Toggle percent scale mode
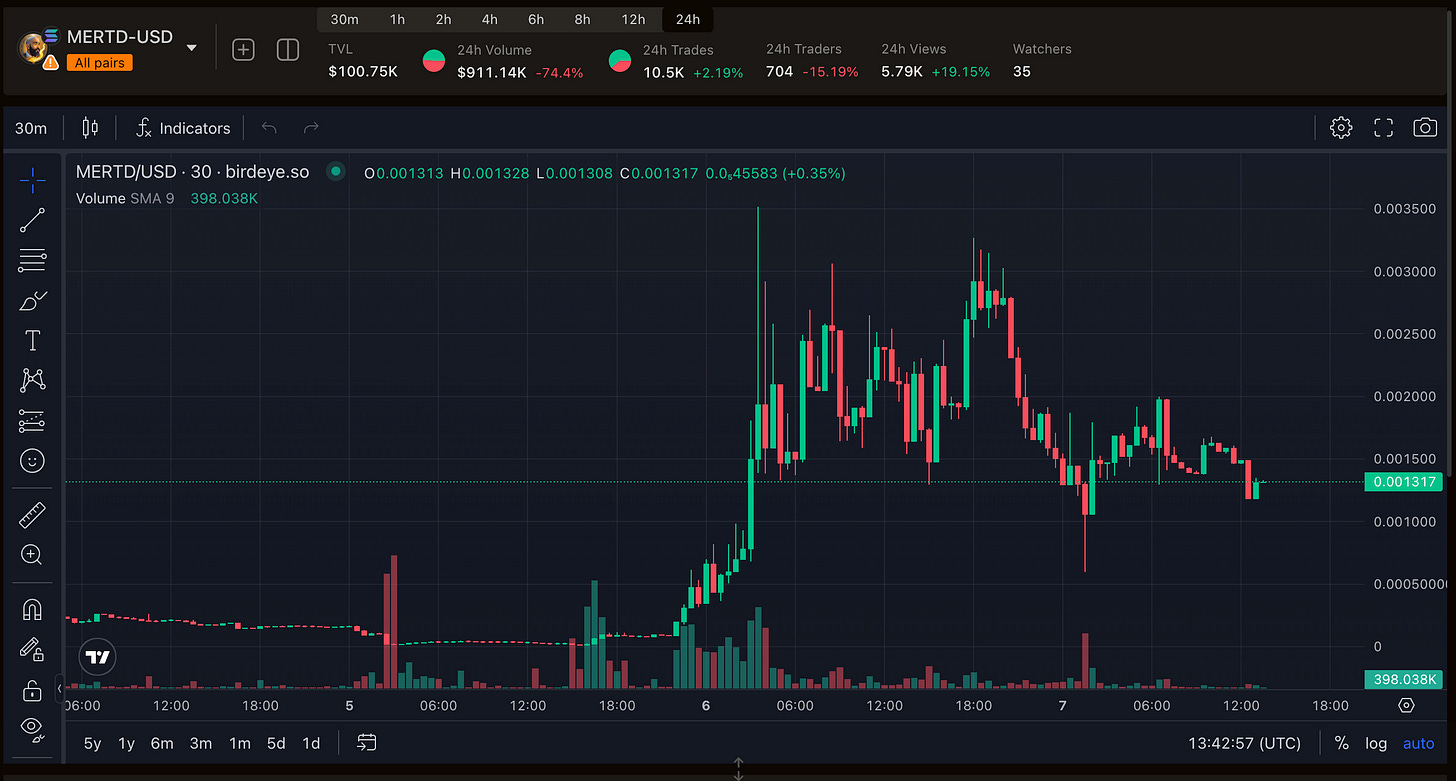 click(1341, 743)
